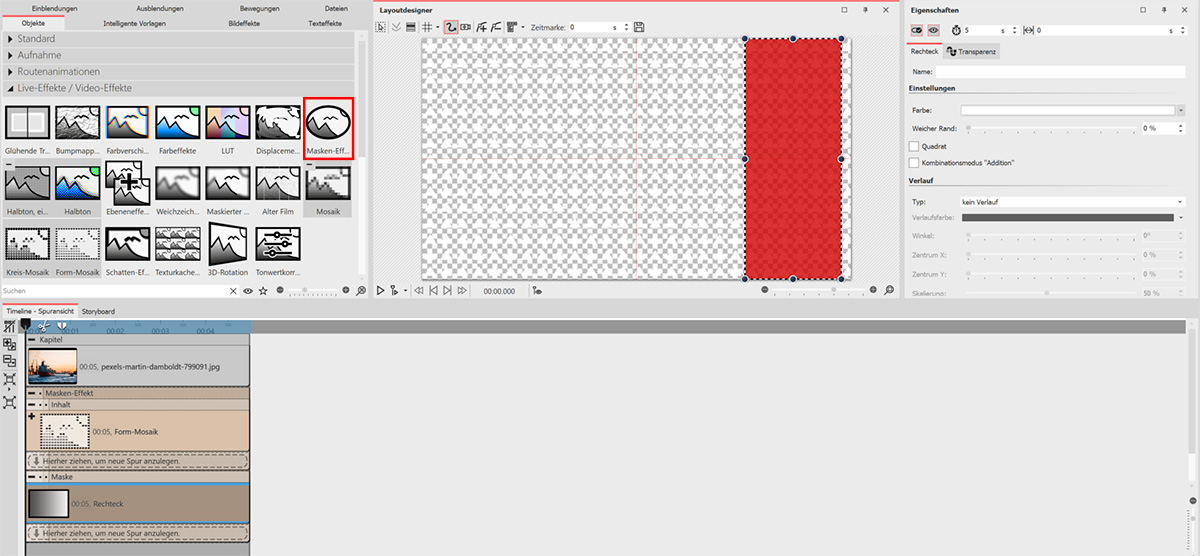The width and height of the screenshot is (1200, 556).
Task: Pick the Bumpmapping effect icon
Action: [78, 123]
